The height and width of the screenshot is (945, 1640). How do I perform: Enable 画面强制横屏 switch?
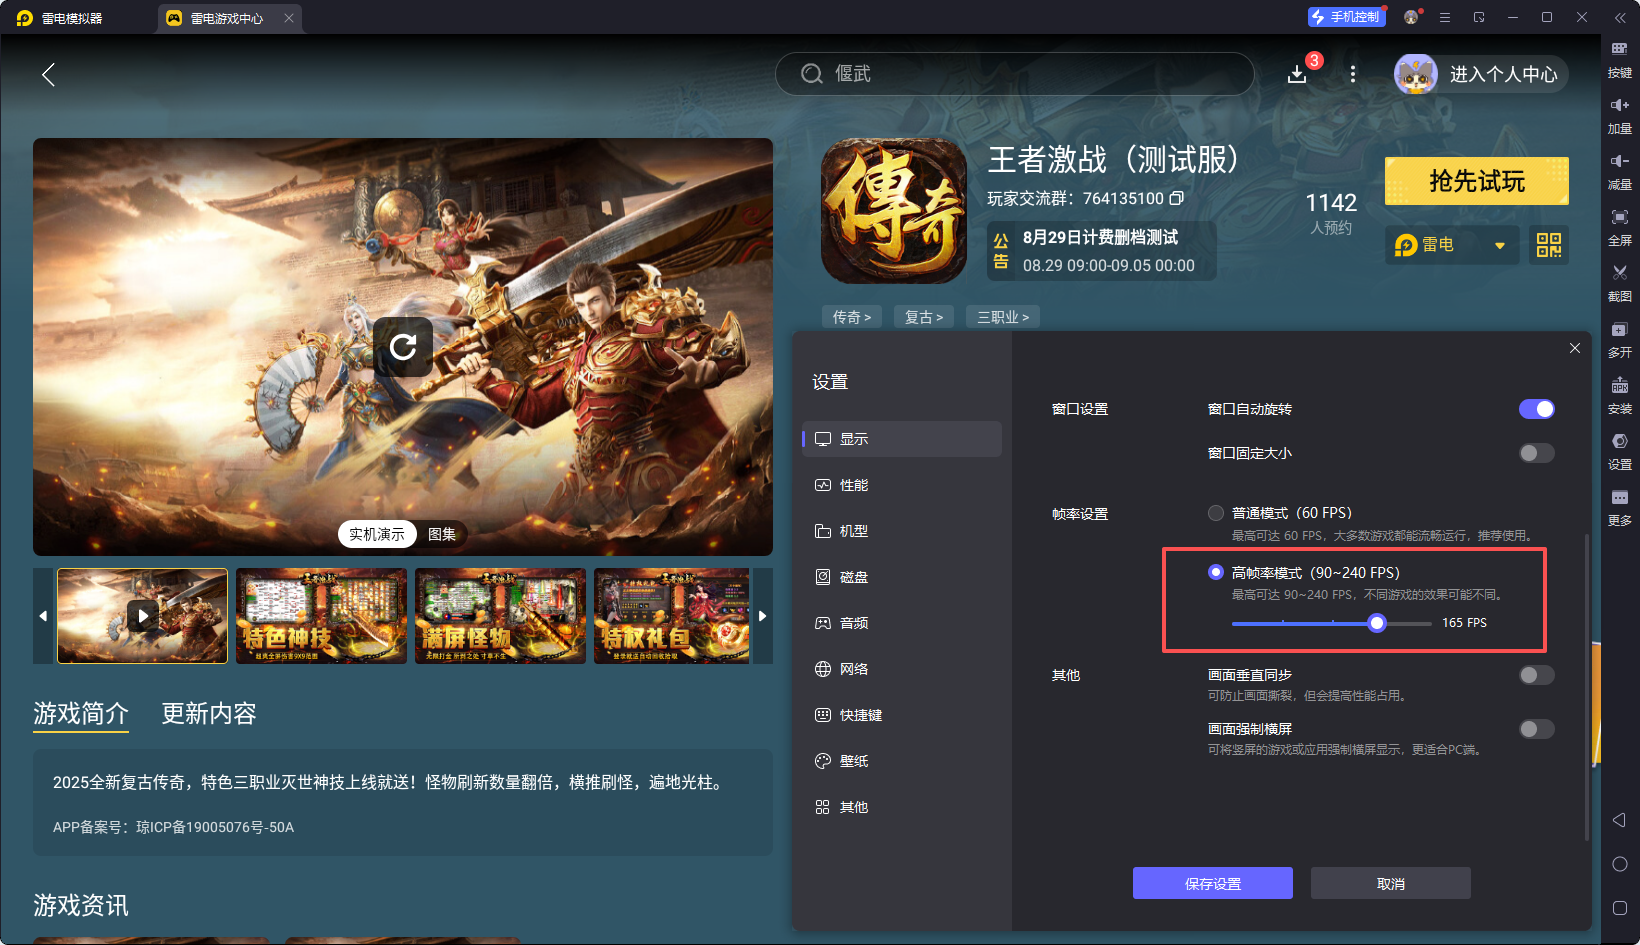point(1537,729)
